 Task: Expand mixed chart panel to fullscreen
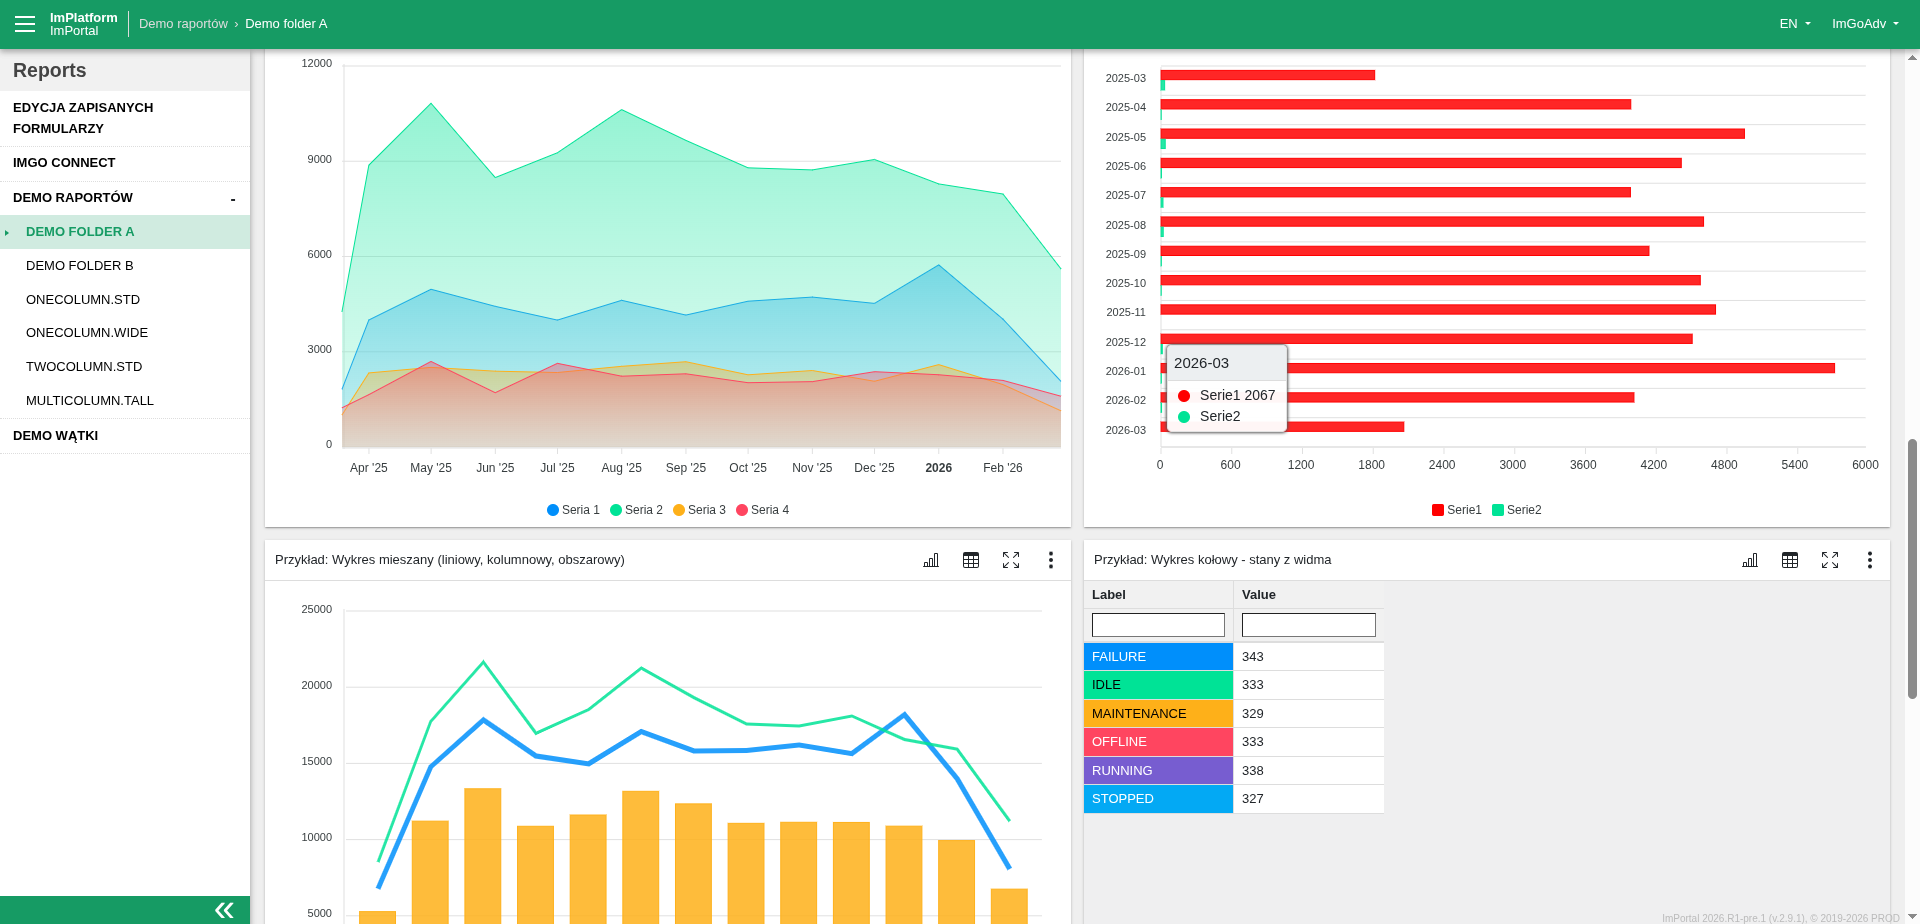(1011, 560)
